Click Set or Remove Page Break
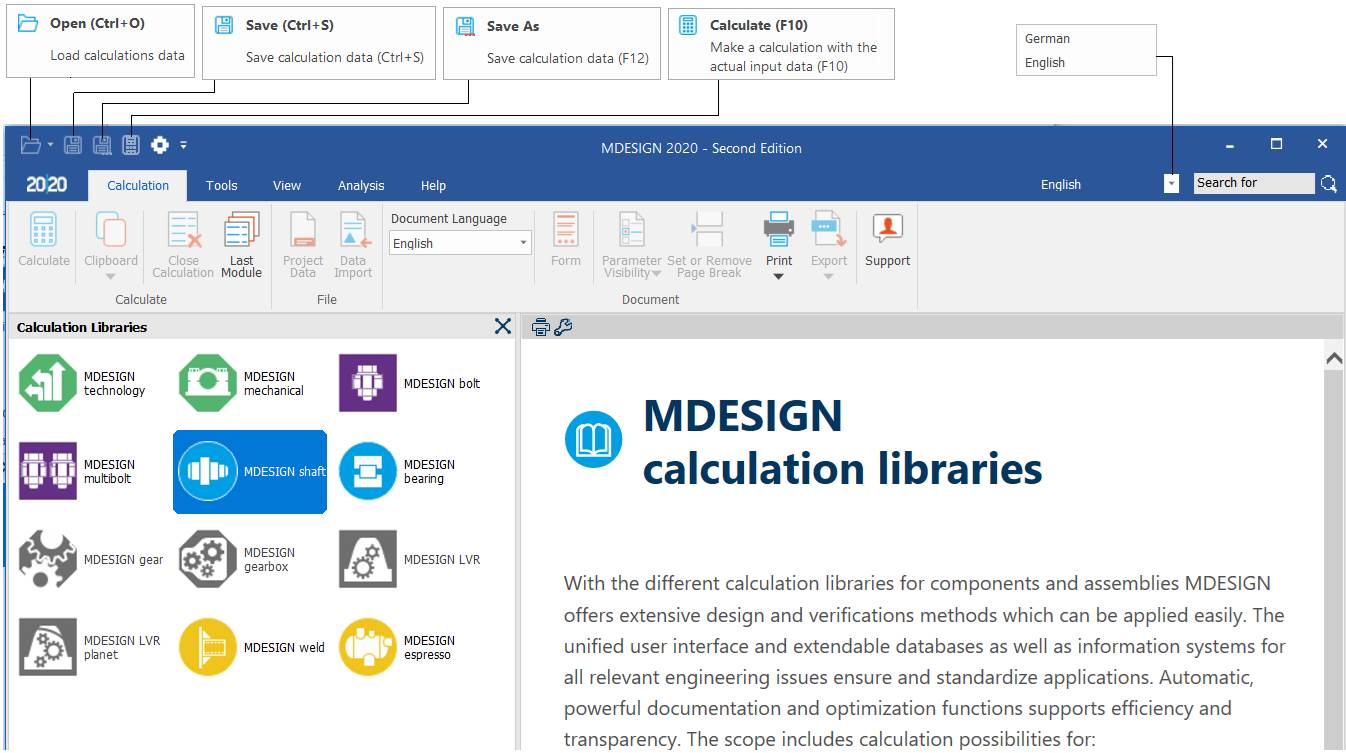 pyautogui.click(x=709, y=245)
